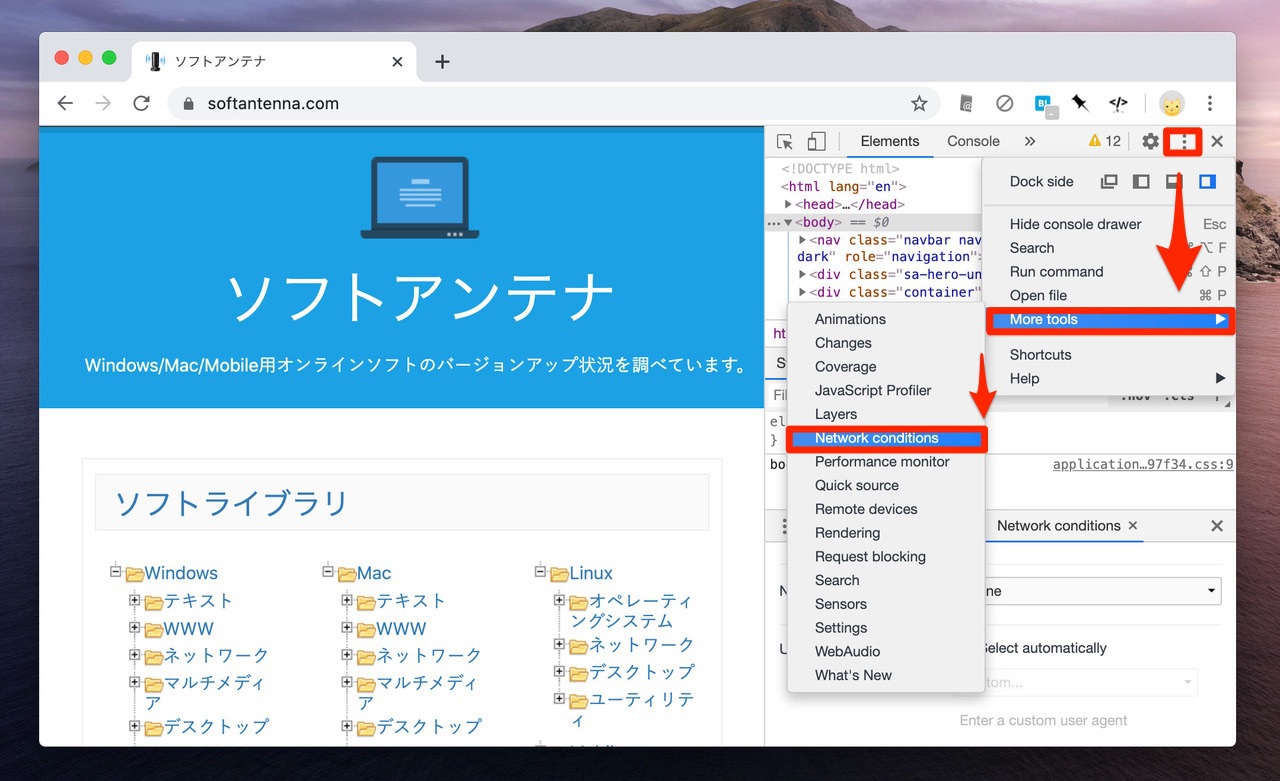The width and height of the screenshot is (1280, 781).
Task: Expand the head element node
Action: click(x=789, y=204)
